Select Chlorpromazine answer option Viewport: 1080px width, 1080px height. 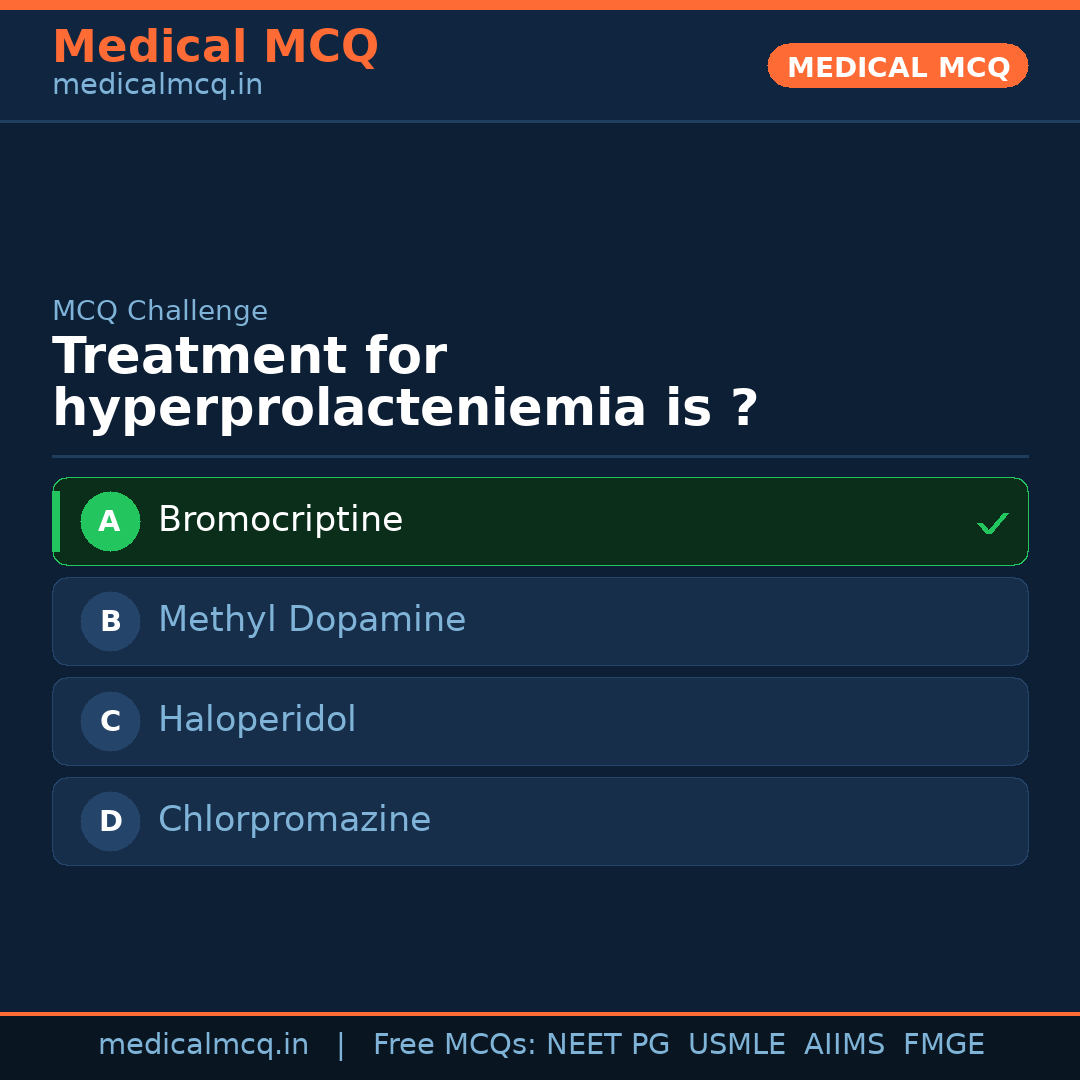(x=540, y=821)
